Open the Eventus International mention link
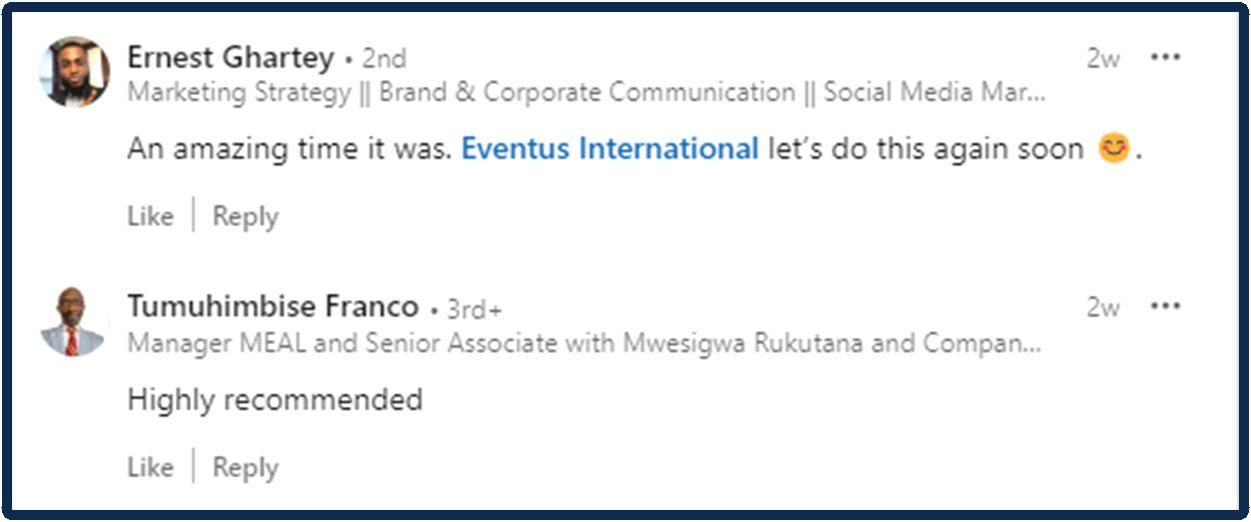 point(609,149)
